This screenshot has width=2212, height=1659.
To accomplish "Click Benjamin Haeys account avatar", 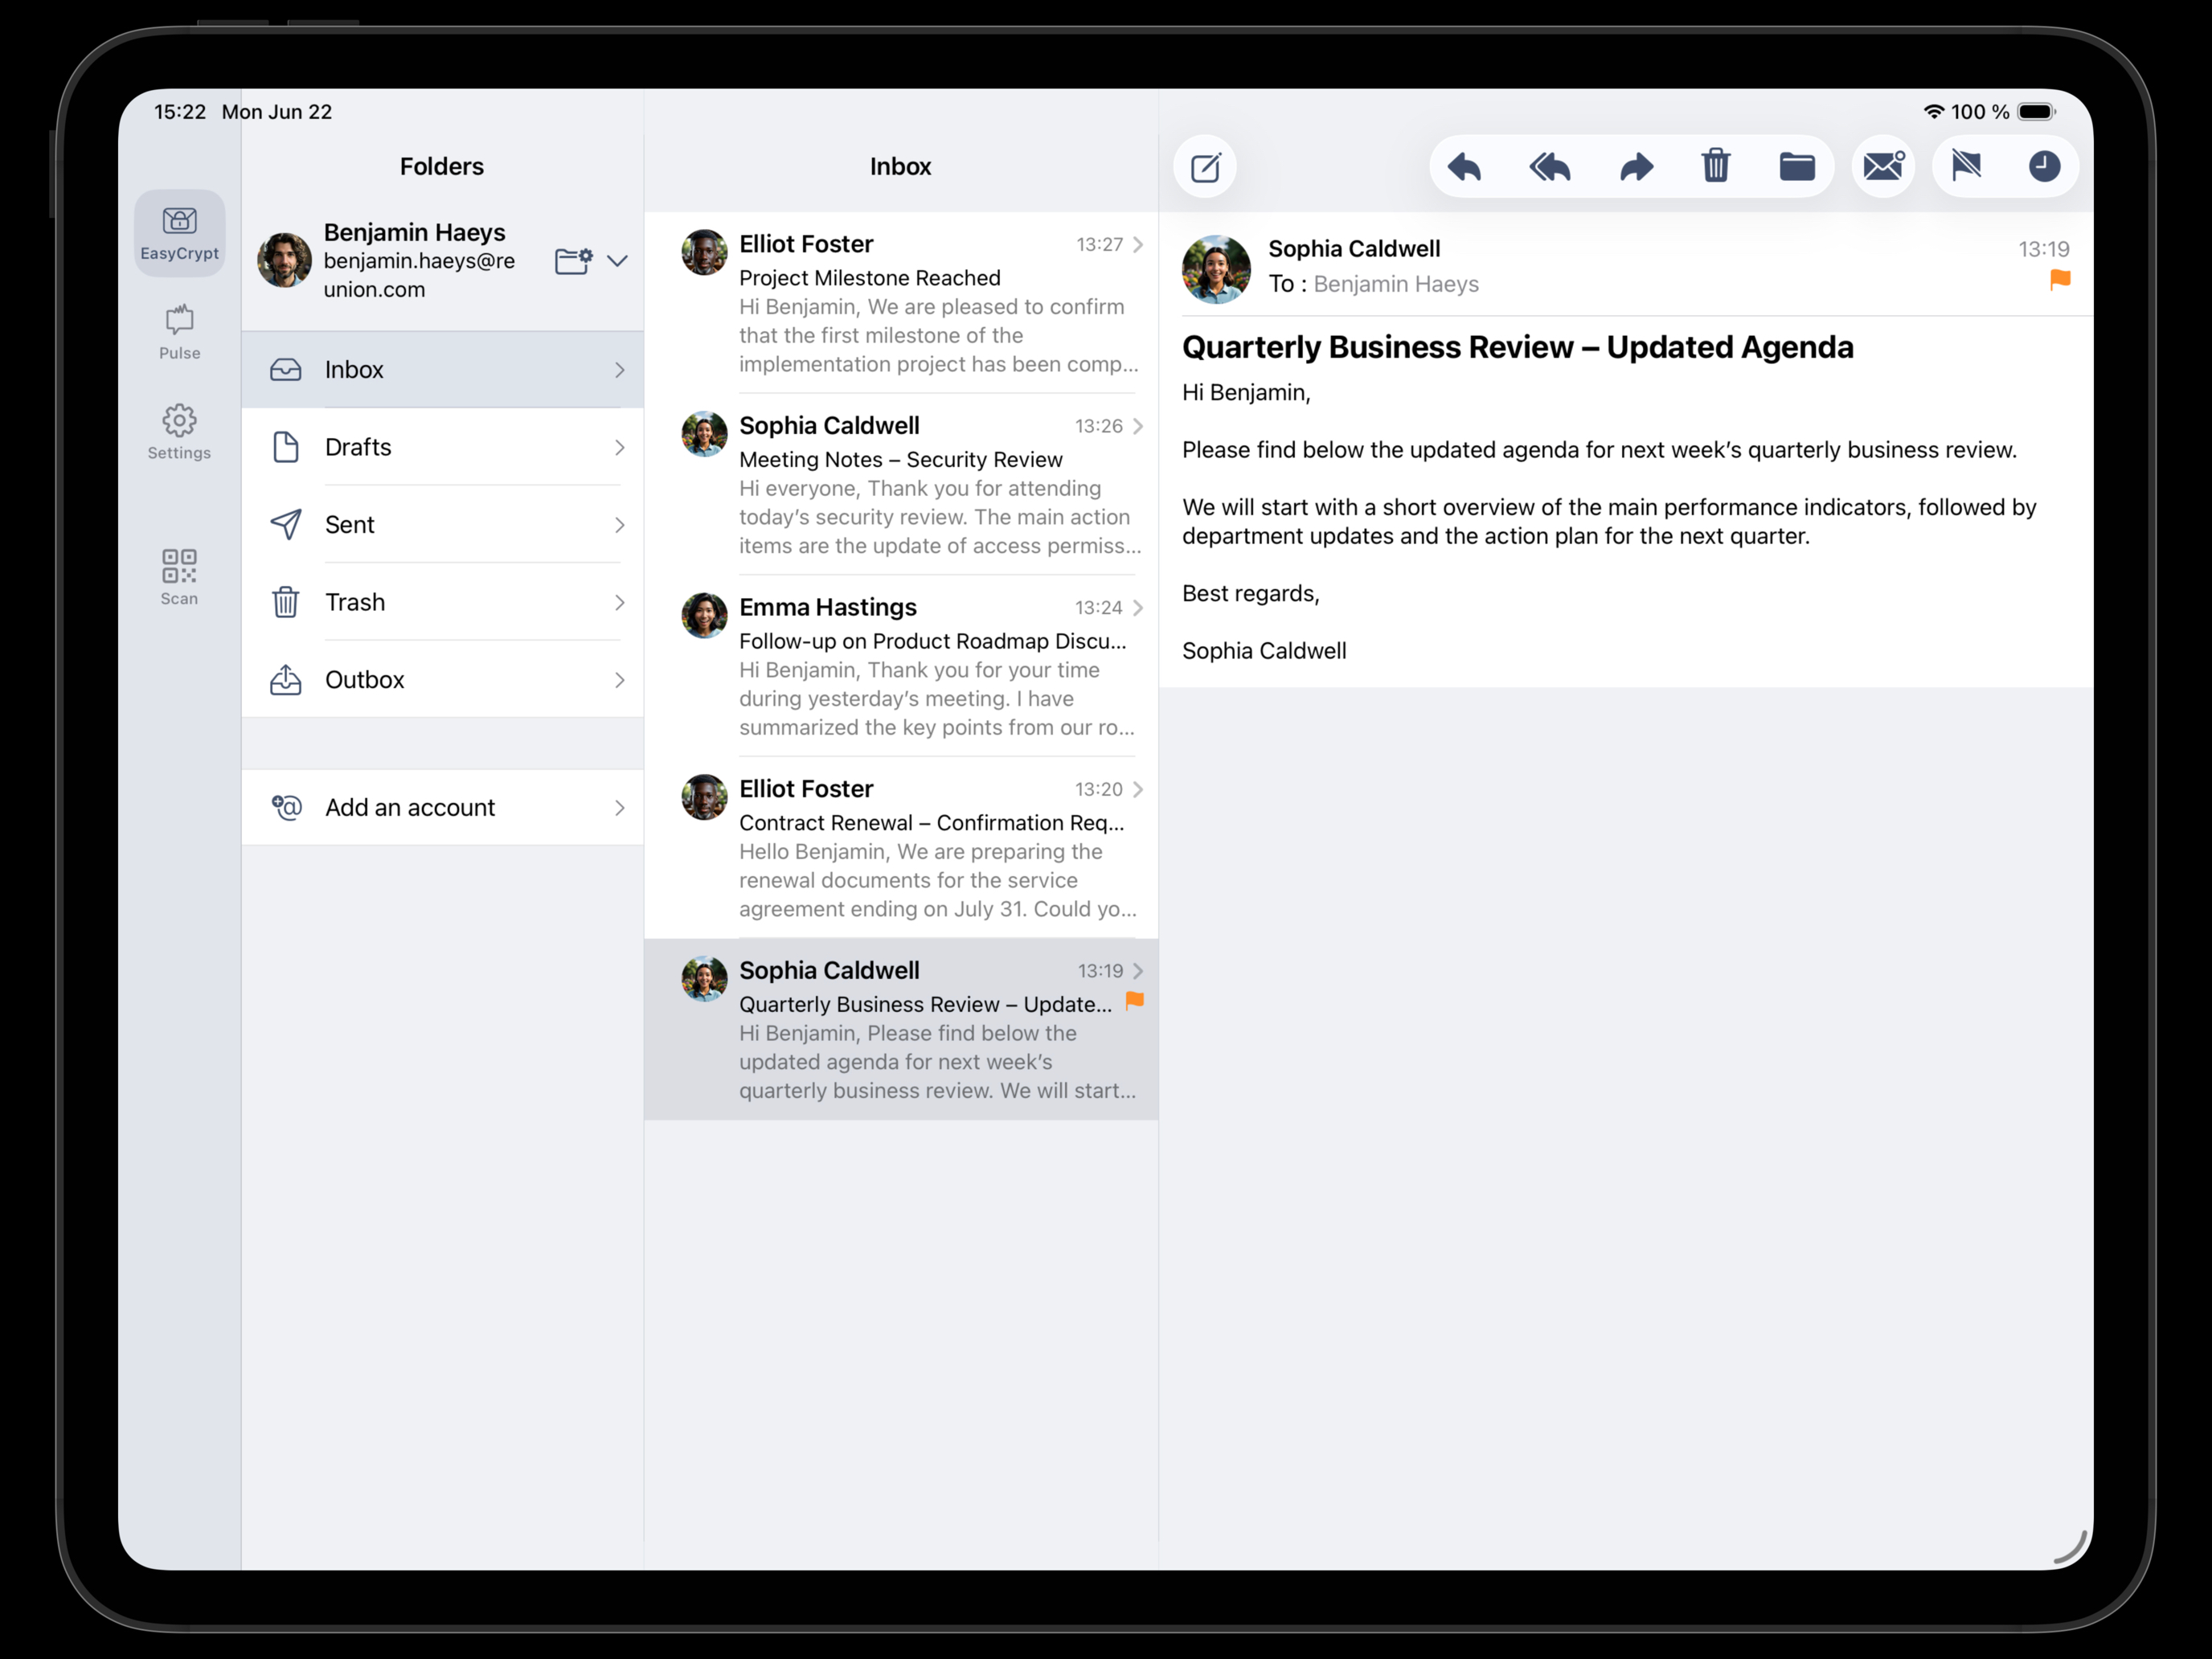I will click(x=284, y=260).
